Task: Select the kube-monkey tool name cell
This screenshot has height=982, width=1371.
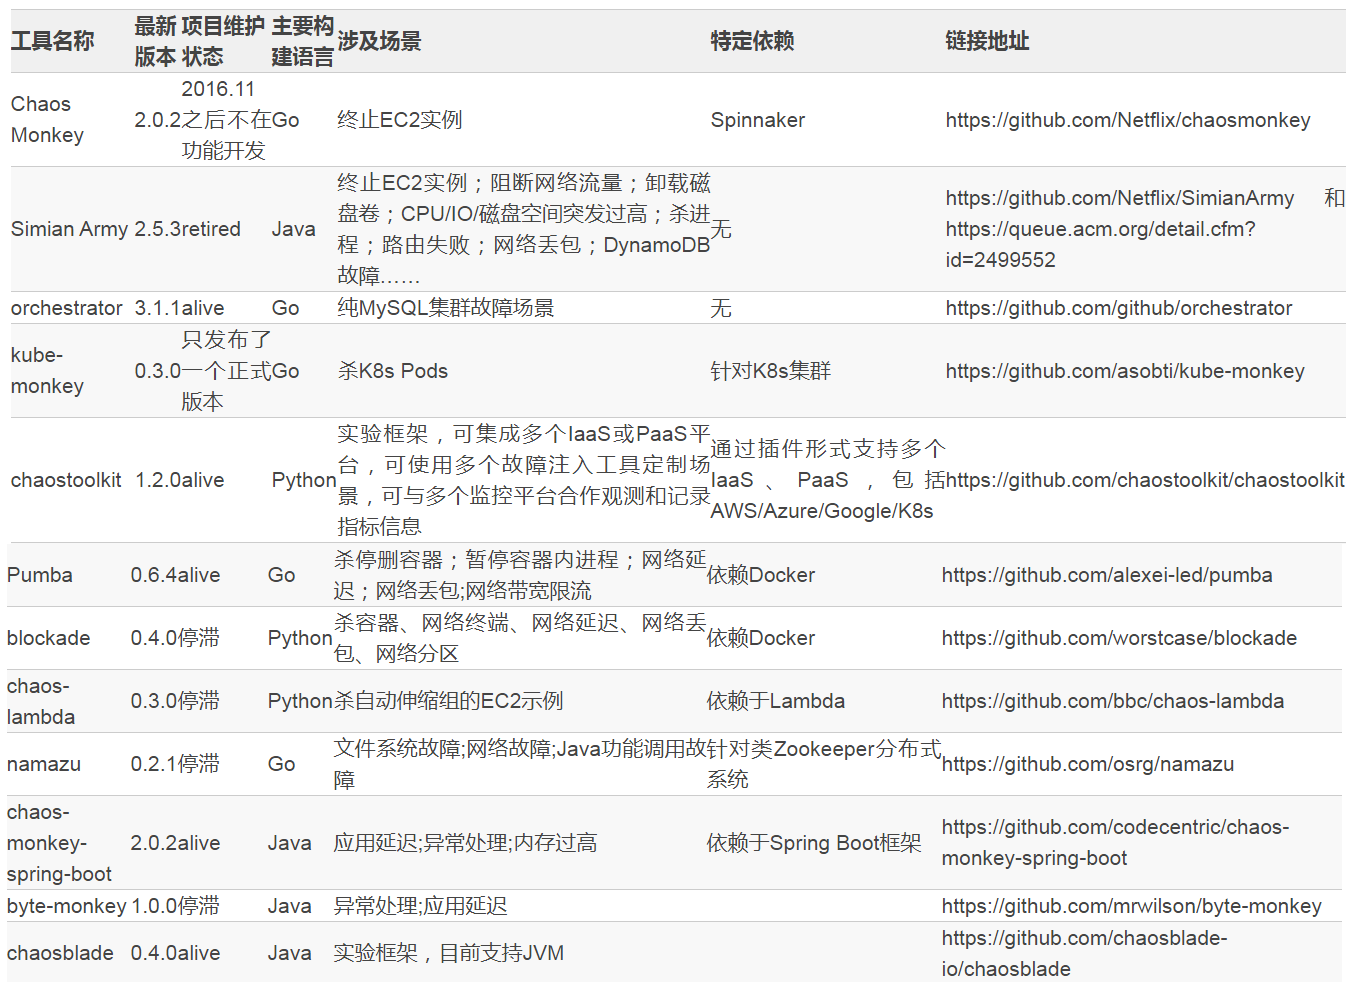Action: [47, 370]
